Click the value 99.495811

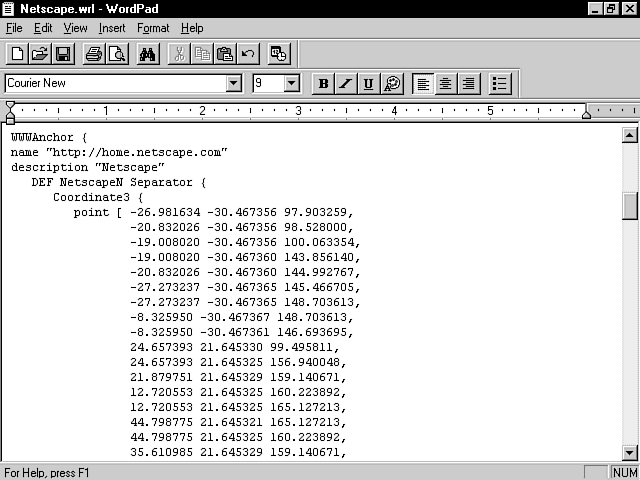[x=301, y=347]
